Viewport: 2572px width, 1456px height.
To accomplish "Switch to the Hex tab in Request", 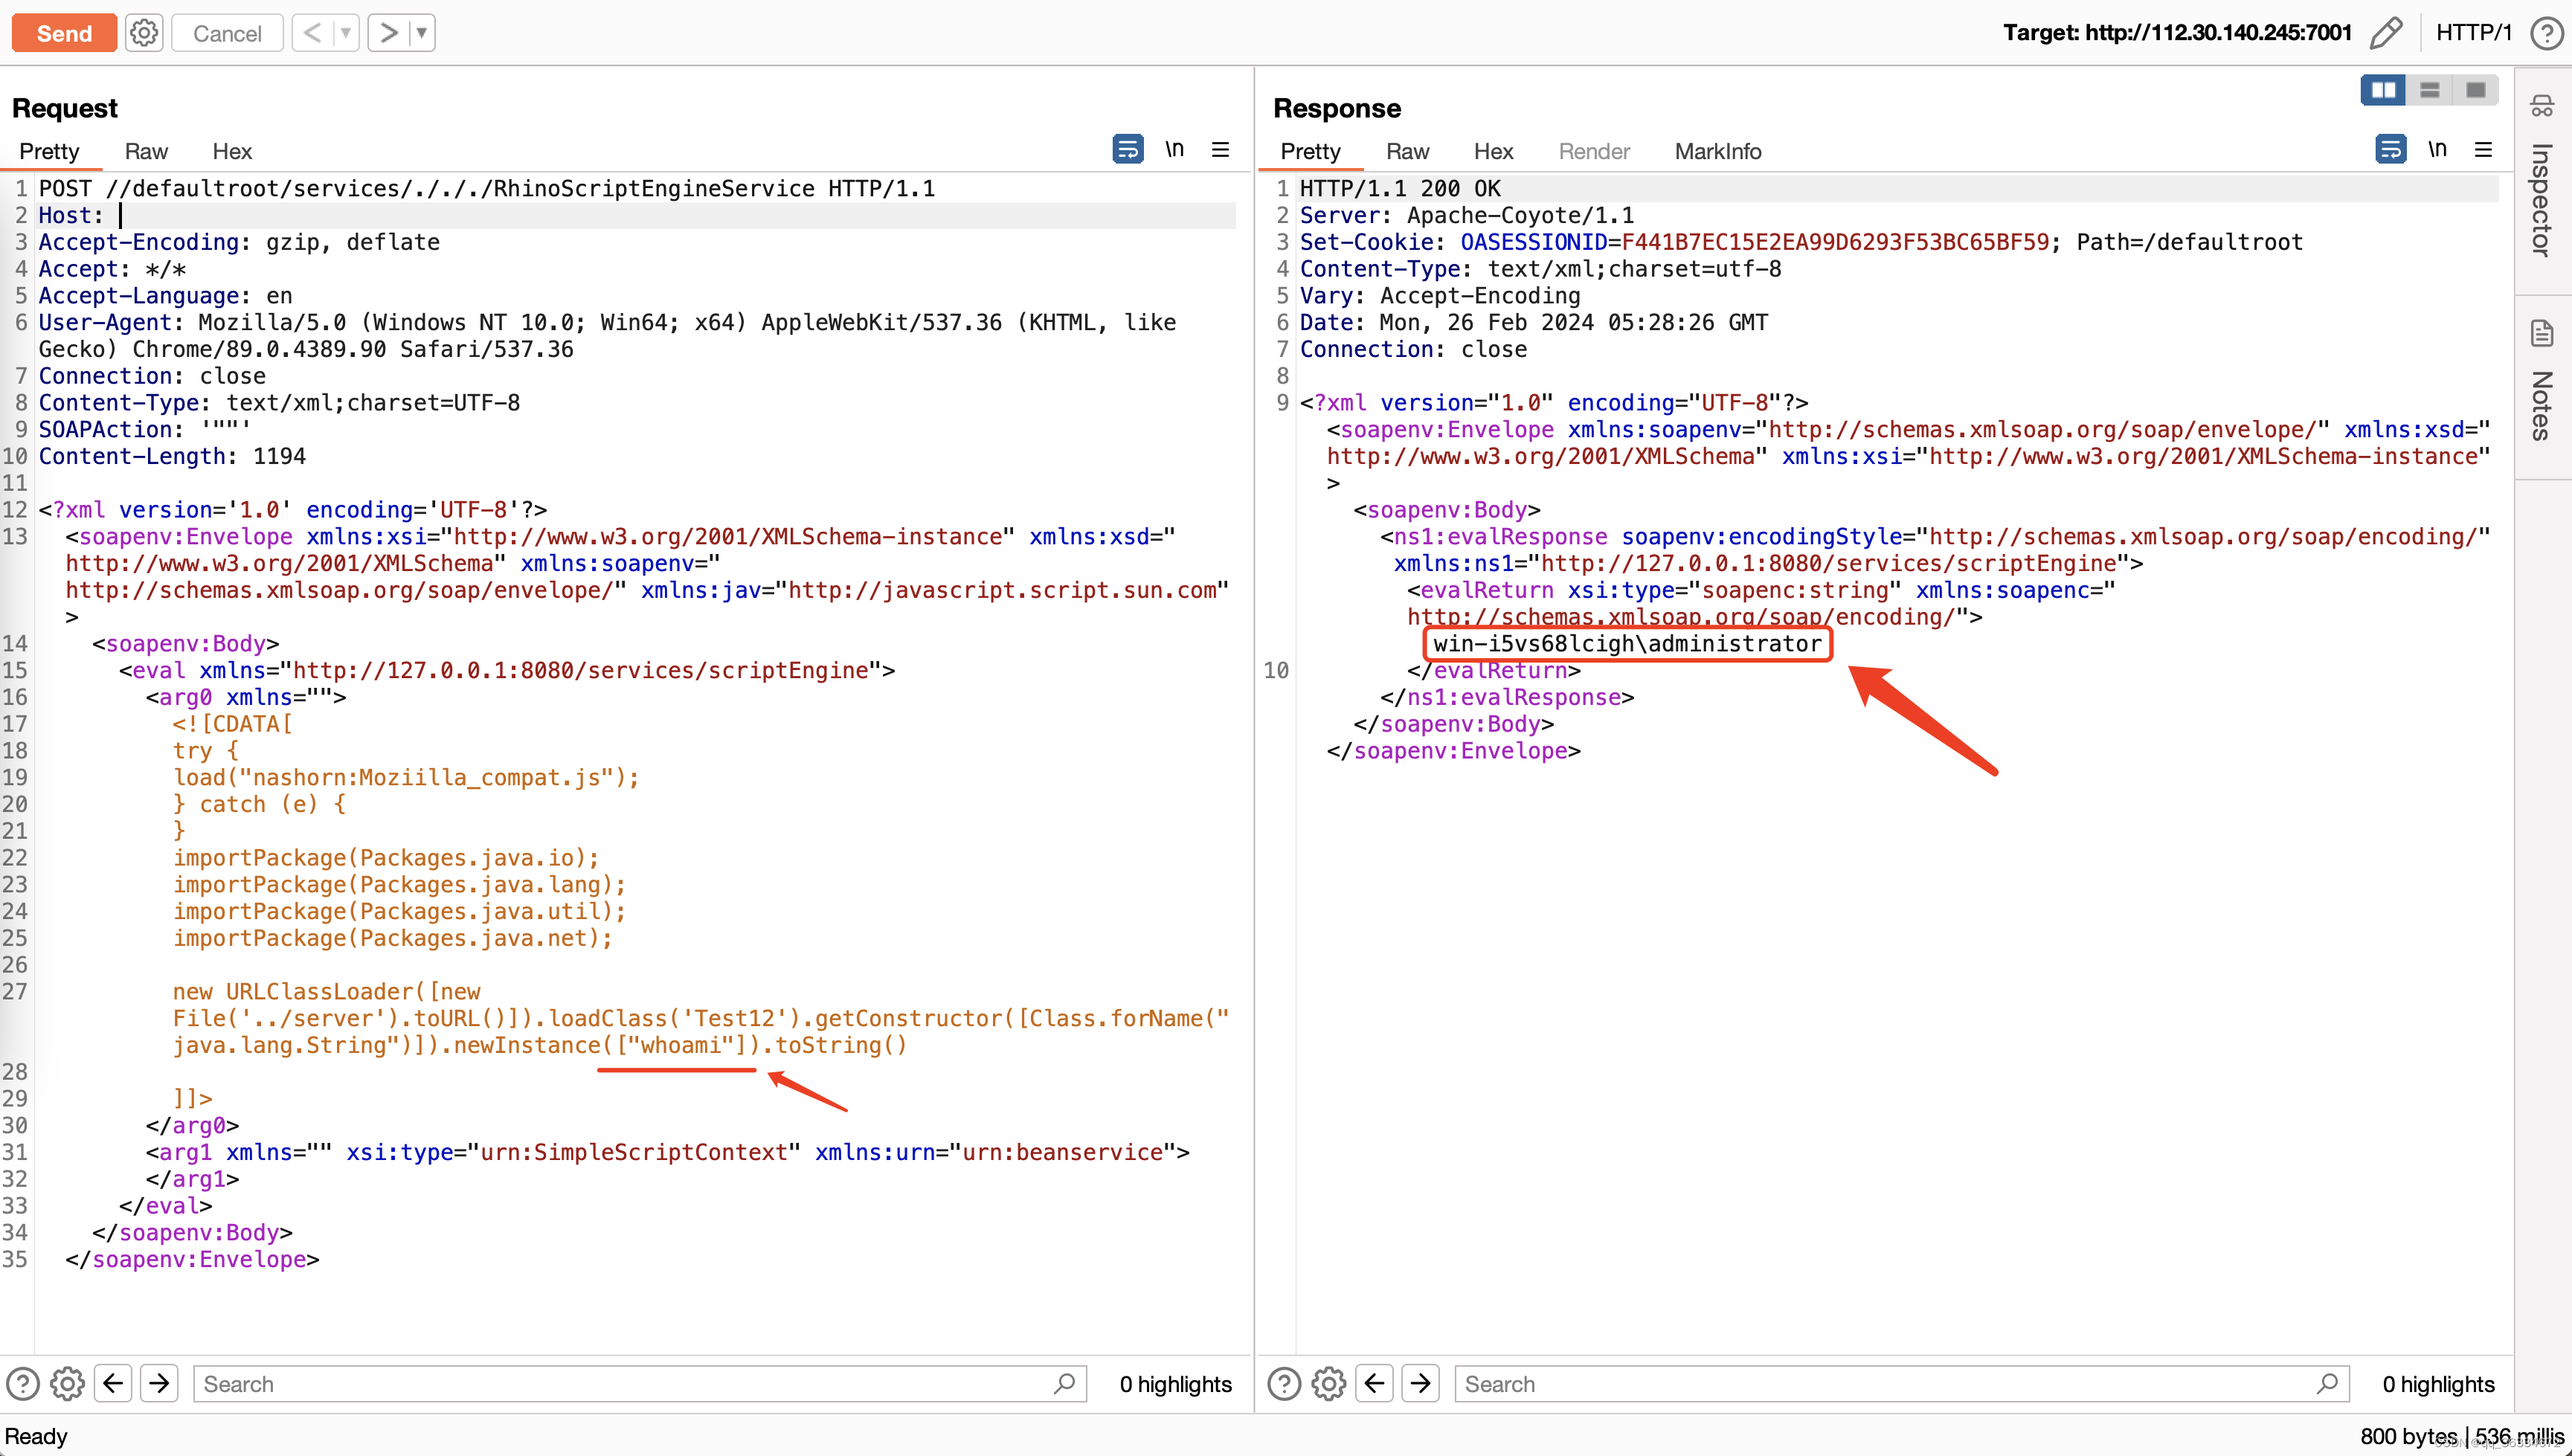I will pyautogui.click(x=231, y=151).
